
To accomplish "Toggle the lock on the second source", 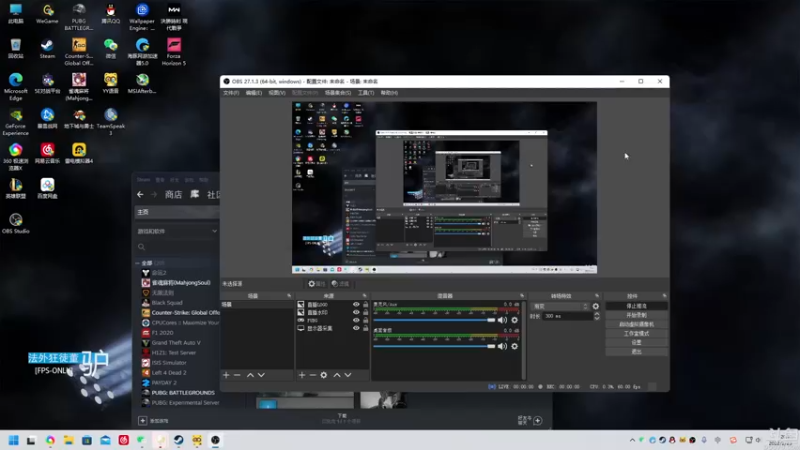I will point(365,312).
